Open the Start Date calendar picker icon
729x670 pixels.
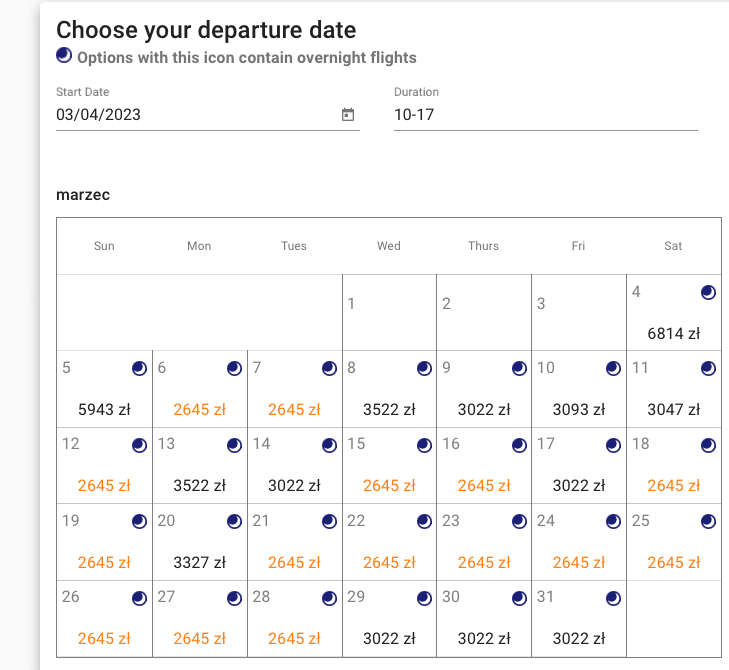(348, 114)
